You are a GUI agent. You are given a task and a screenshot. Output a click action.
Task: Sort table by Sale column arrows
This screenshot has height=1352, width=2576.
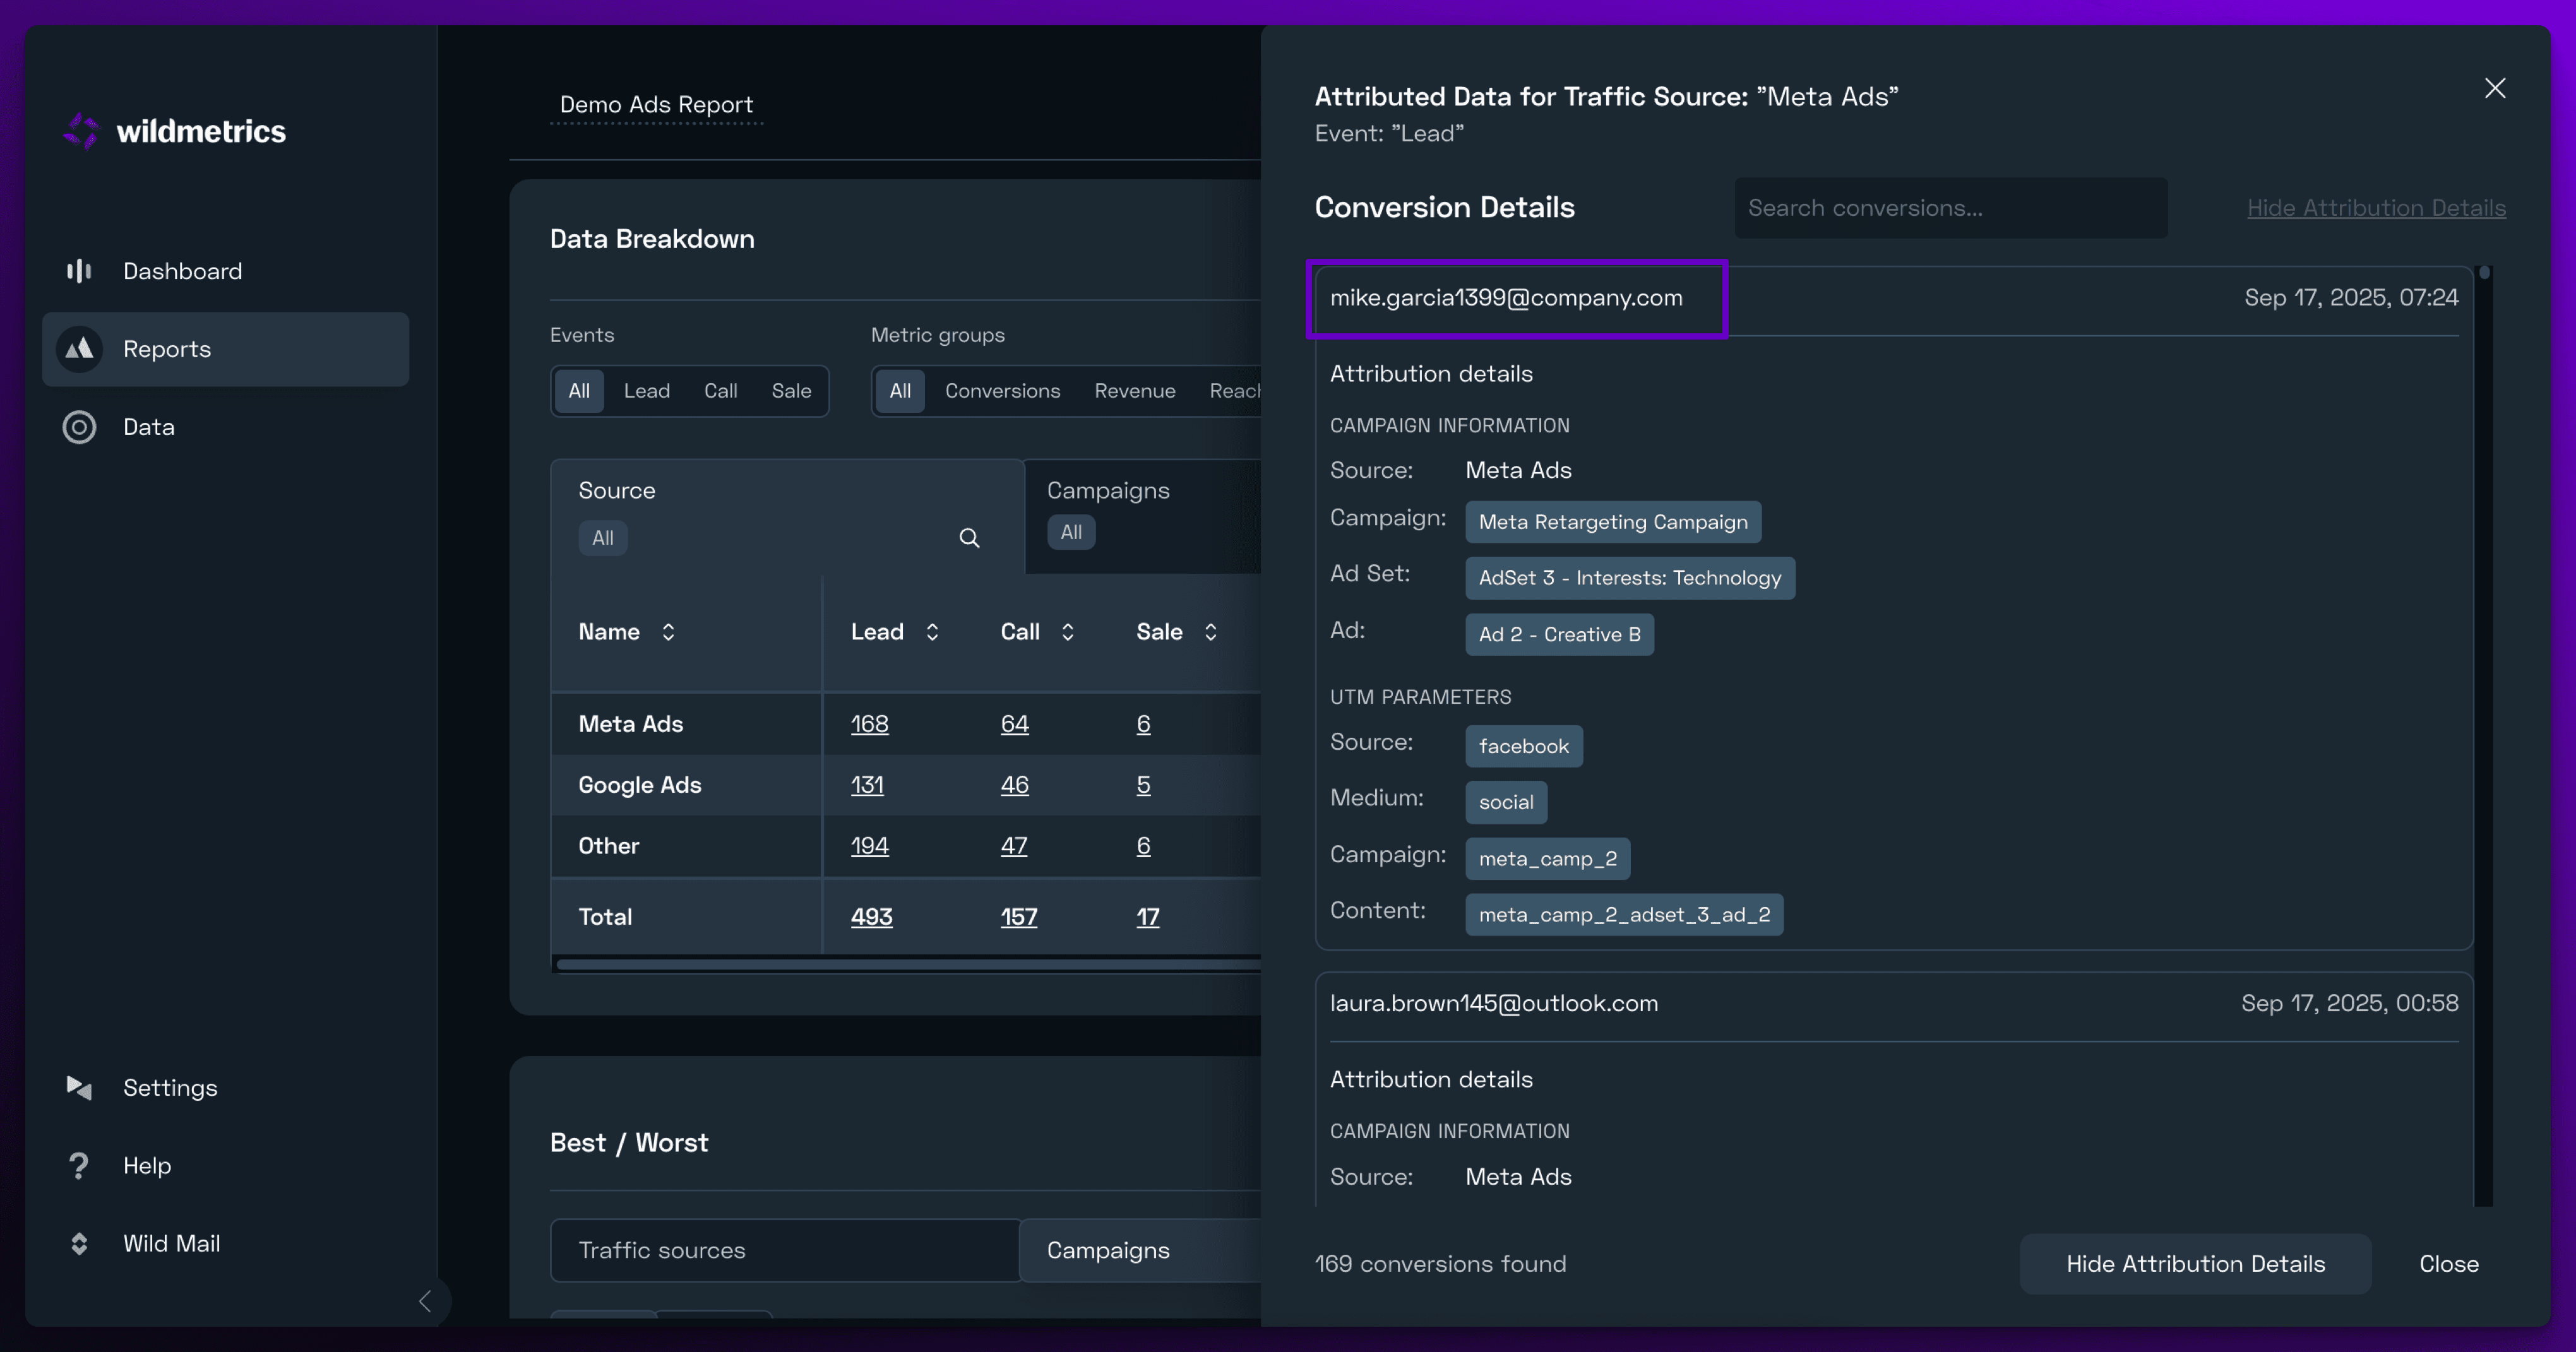tap(1210, 632)
